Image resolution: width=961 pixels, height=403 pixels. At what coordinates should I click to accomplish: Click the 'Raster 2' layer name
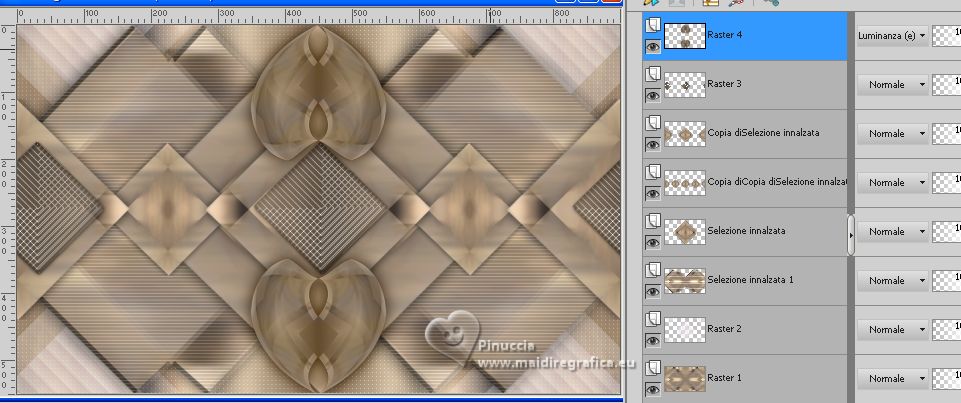(x=724, y=329)
